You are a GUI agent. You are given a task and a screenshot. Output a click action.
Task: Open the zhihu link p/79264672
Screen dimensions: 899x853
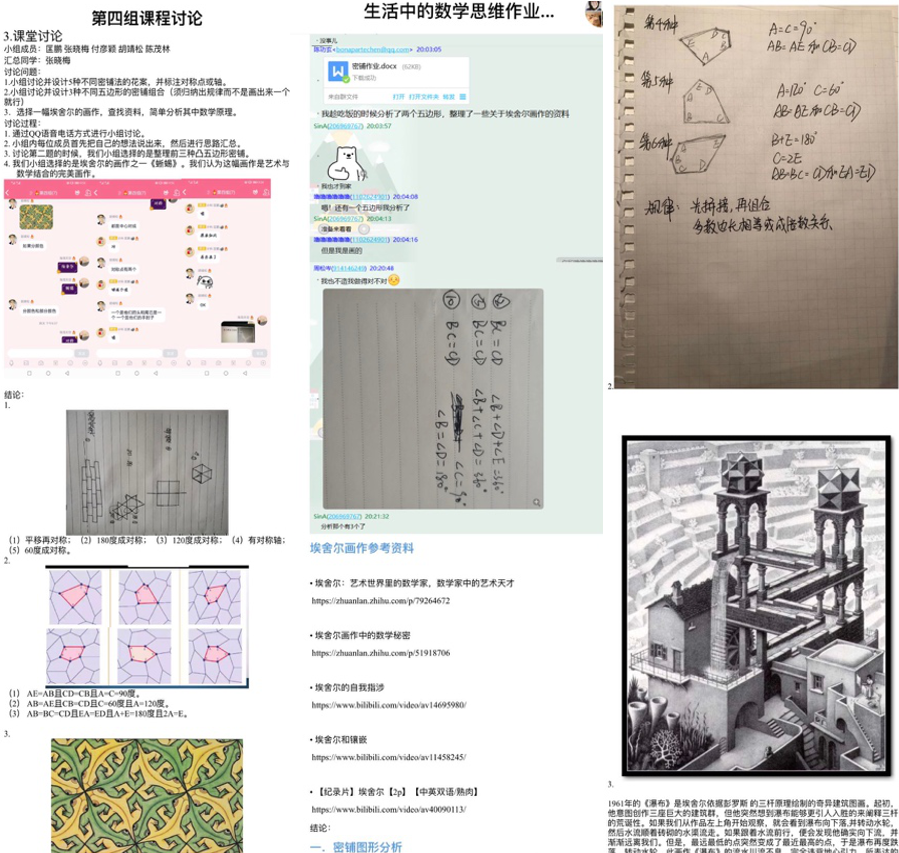tap(380, 601)
